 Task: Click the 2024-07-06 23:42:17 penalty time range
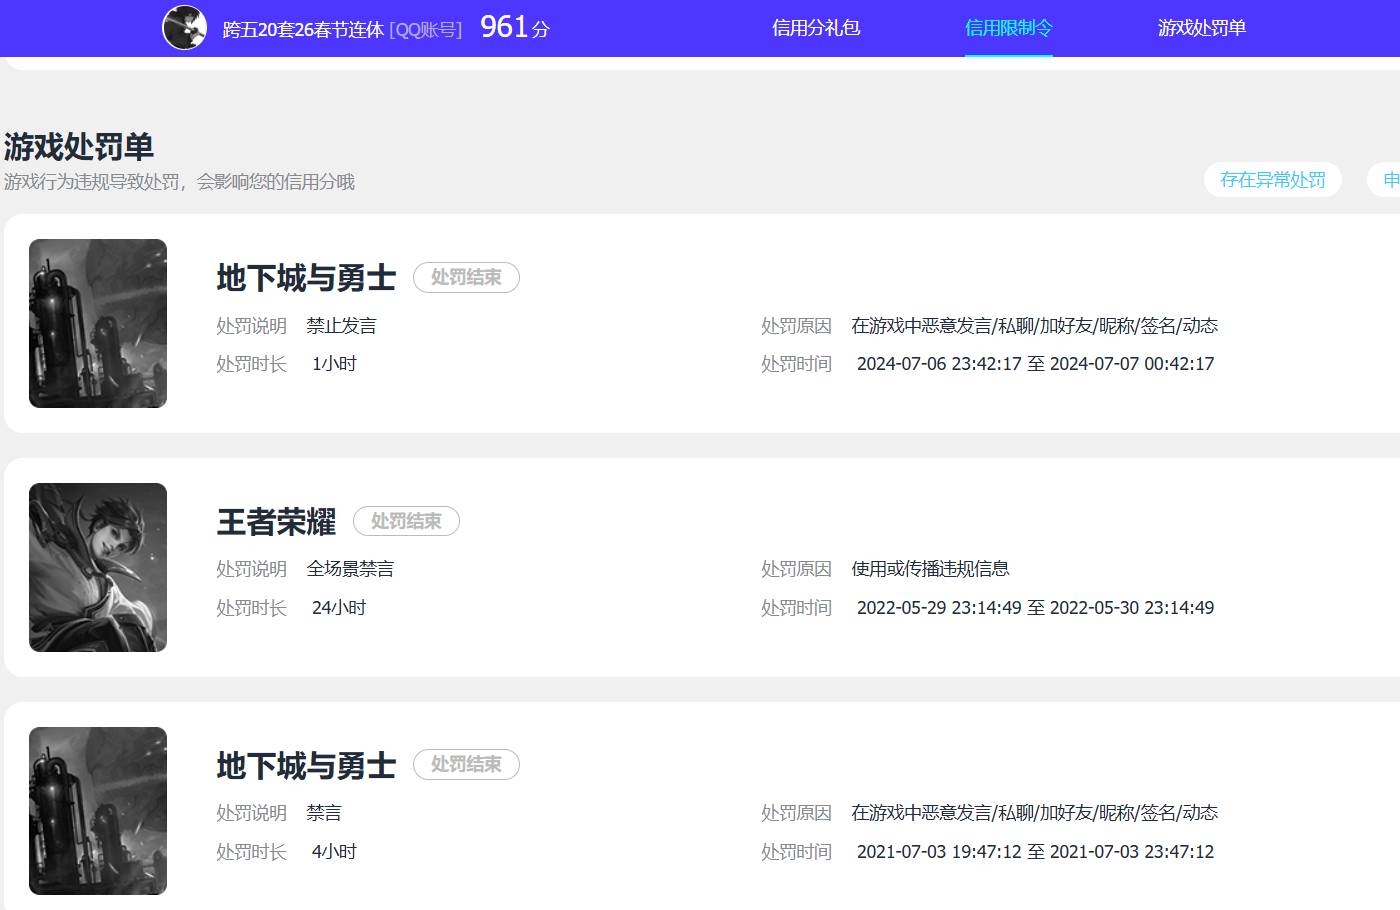click(x=1036, y=364)
